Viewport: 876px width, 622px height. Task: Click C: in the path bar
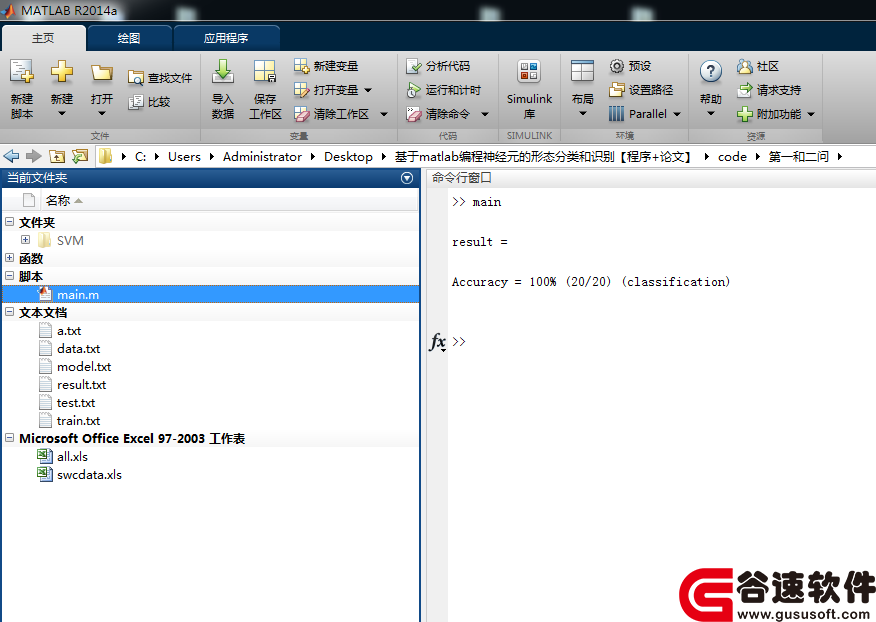coord(140,156)
